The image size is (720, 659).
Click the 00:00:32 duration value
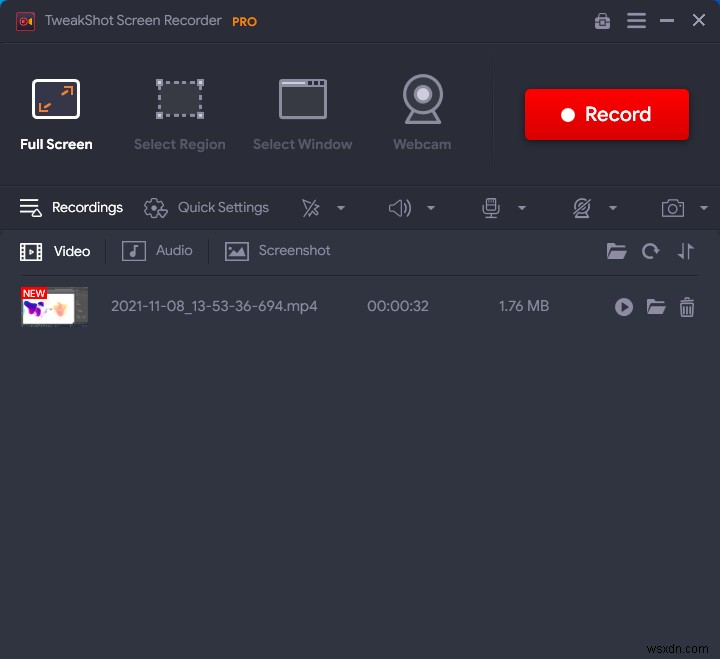pos(398,306)
